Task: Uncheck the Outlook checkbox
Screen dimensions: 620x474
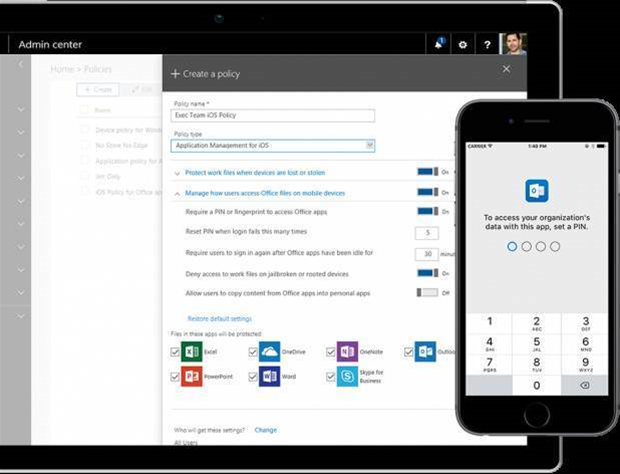Action: click(x=408, y=352)
